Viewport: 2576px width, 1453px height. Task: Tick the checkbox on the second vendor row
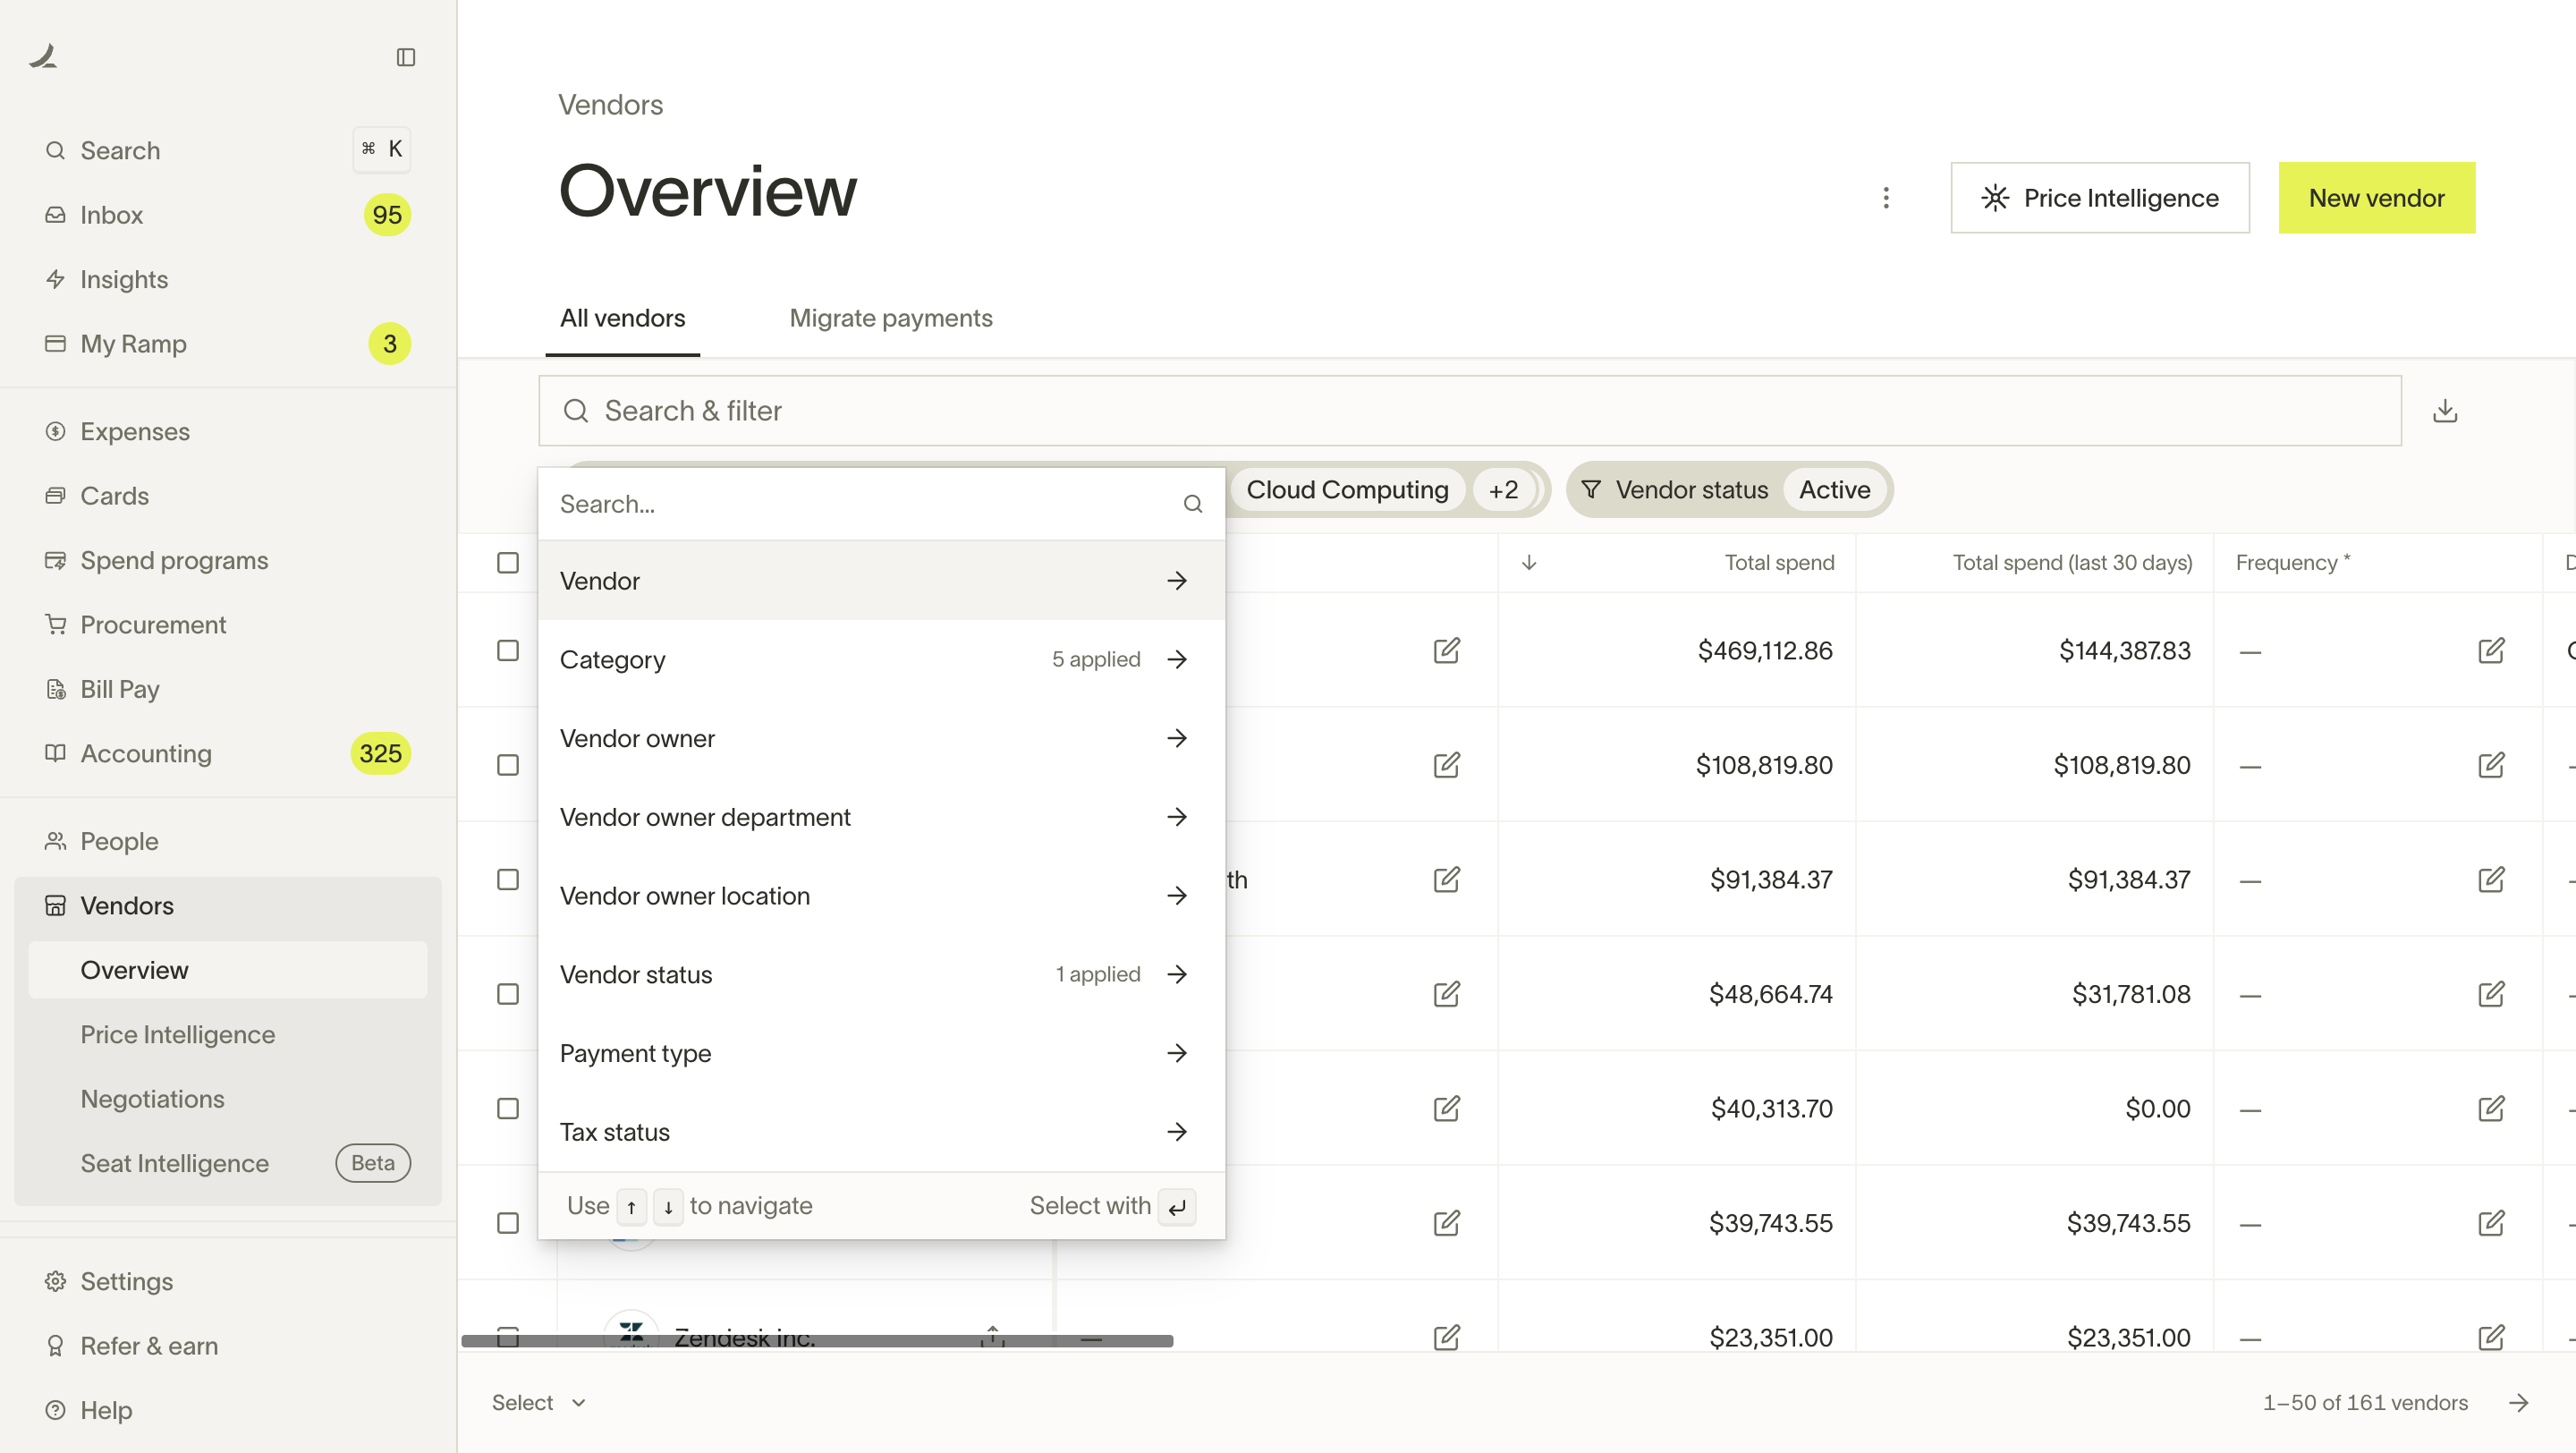[507, 764]
